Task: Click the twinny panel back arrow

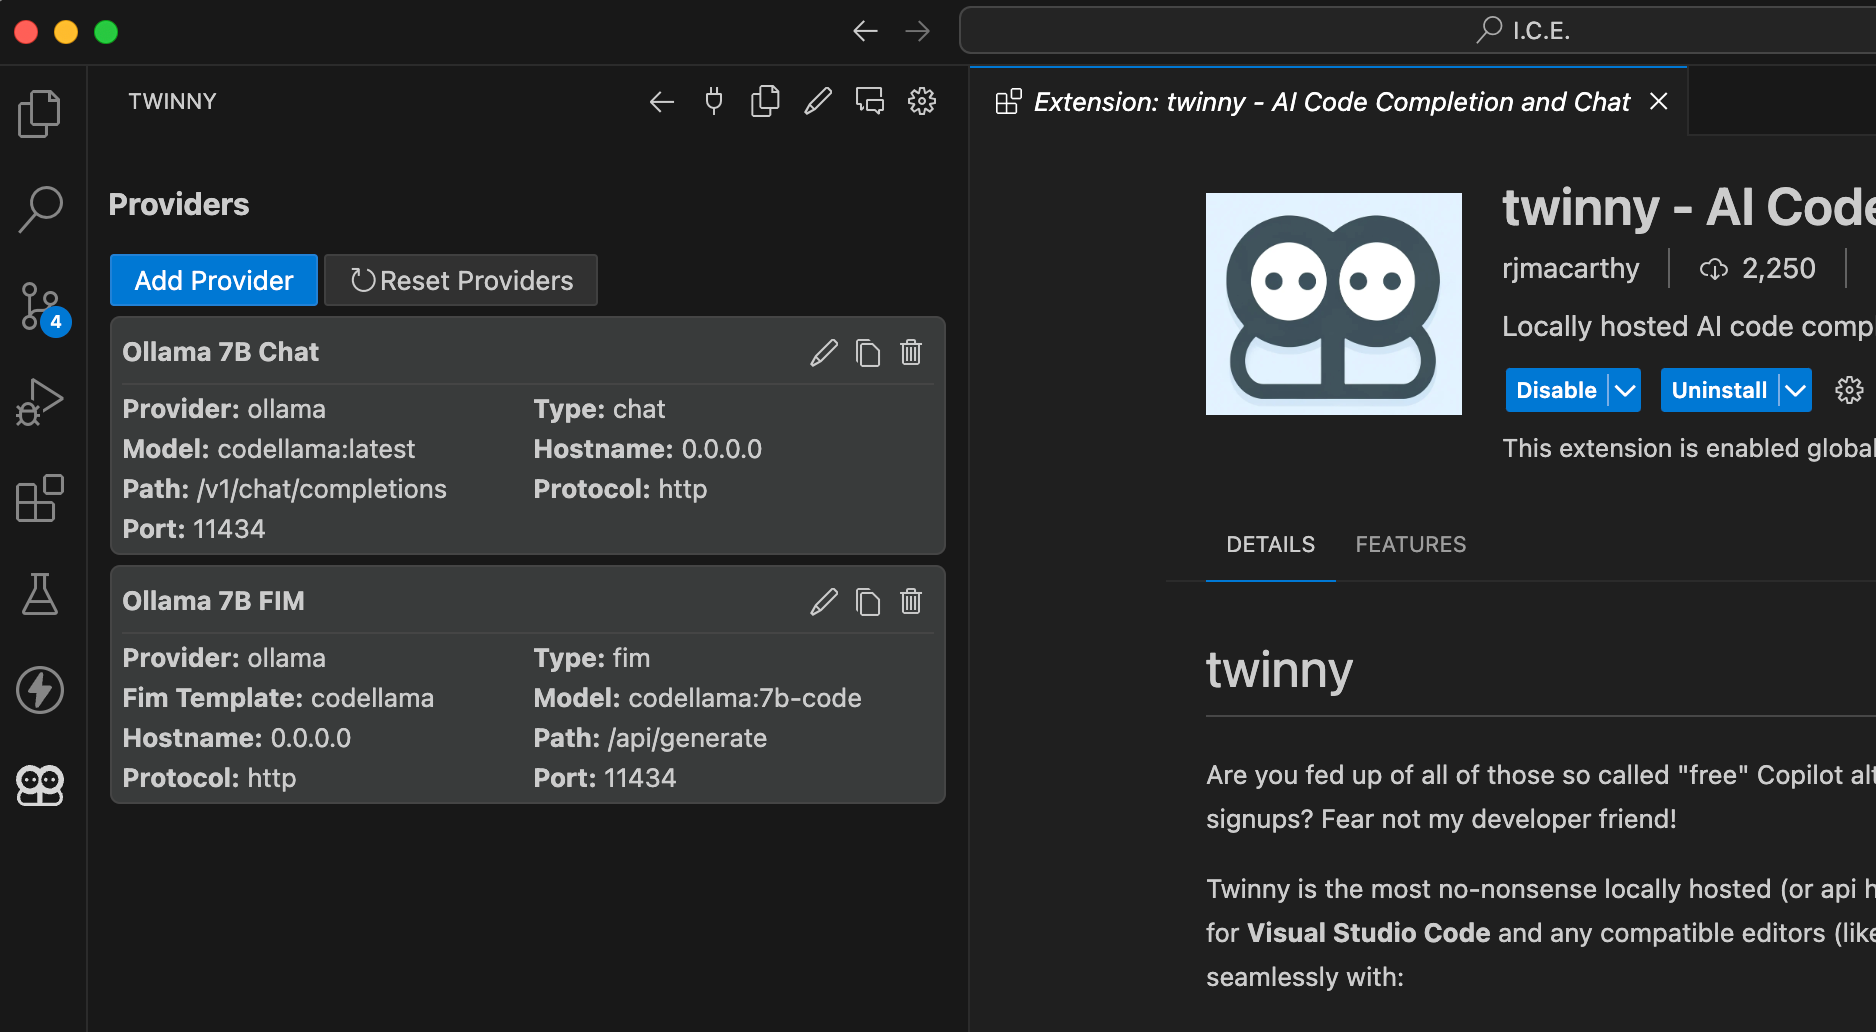Action: click(662, 101)
